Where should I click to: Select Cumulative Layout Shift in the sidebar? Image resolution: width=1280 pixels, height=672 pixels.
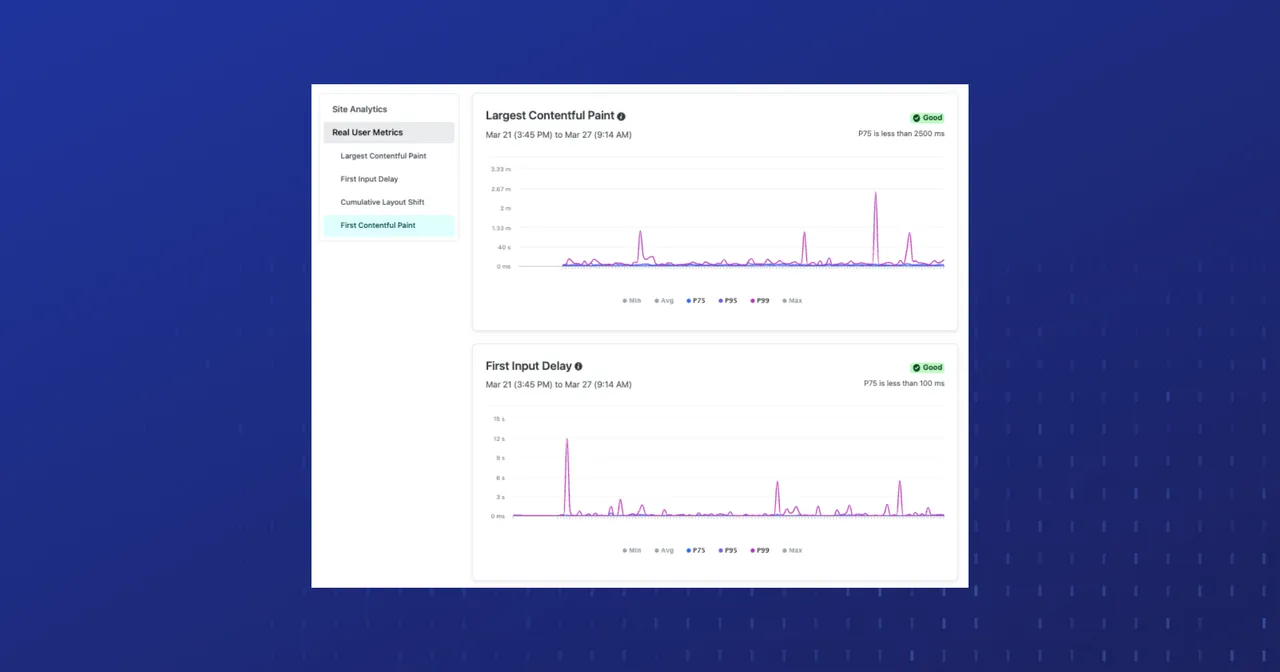(x=382, y=202)
